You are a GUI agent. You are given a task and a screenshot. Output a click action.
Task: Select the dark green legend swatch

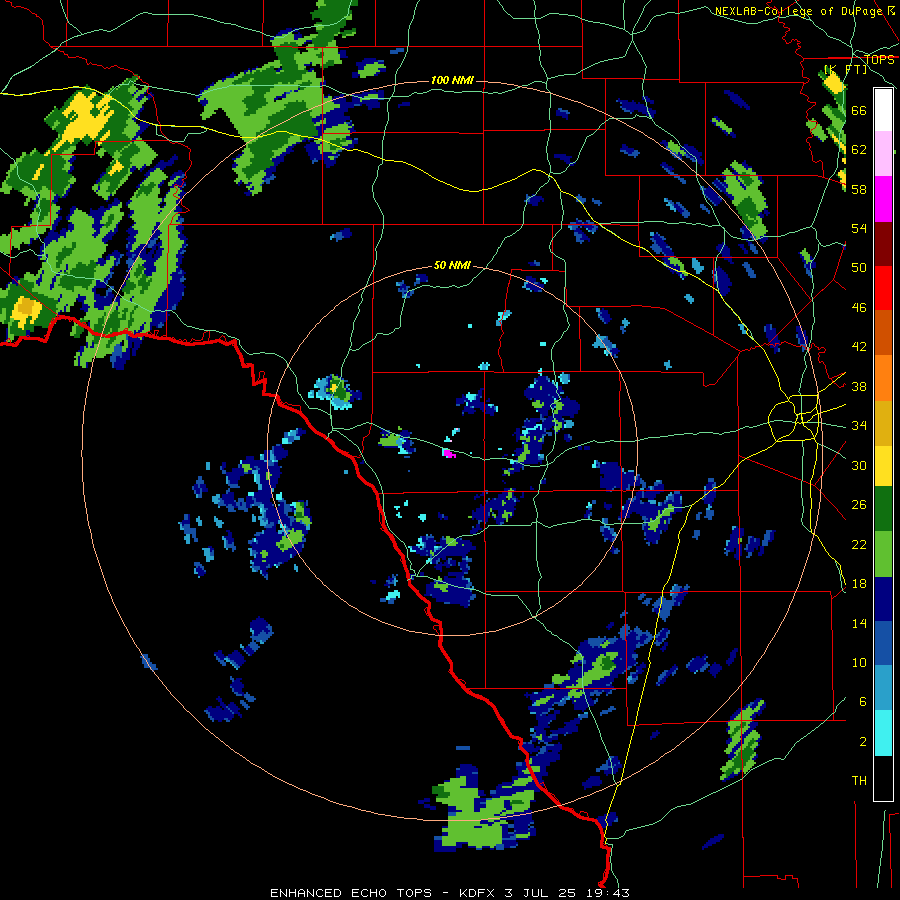point(883,509)
